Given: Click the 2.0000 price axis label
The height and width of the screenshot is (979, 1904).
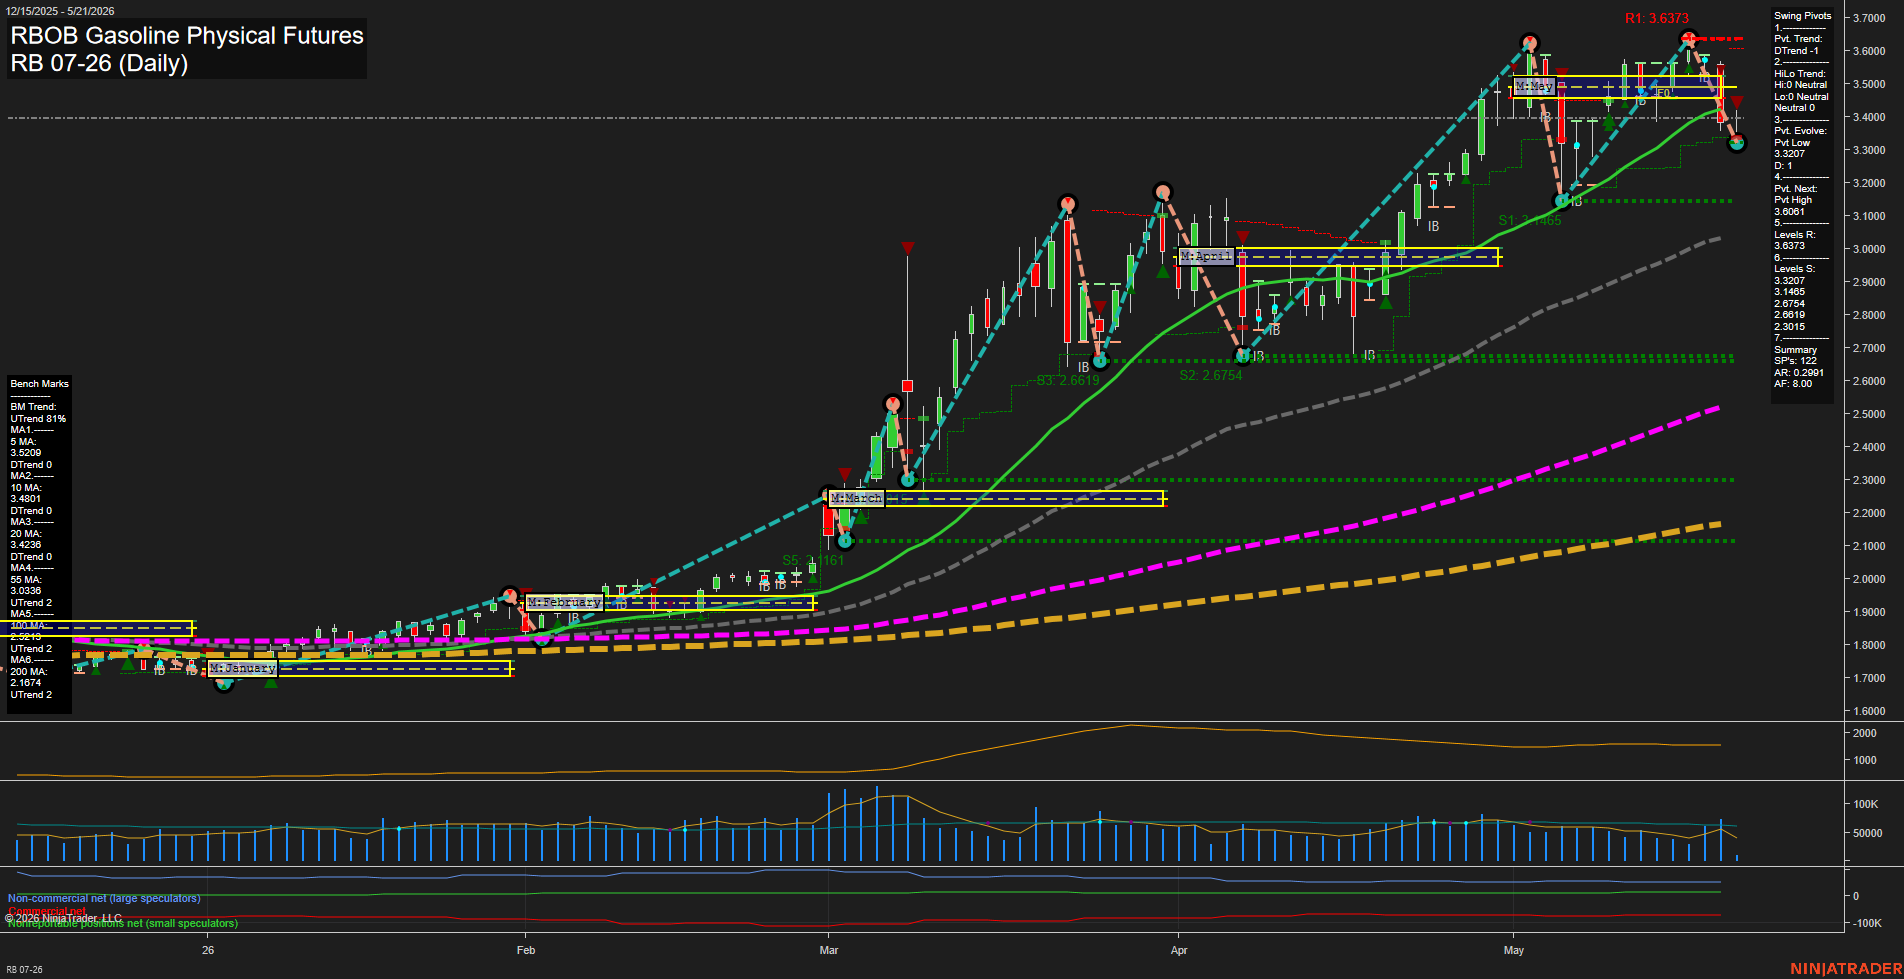Looking at the screenshot, I should [1869, 579].
